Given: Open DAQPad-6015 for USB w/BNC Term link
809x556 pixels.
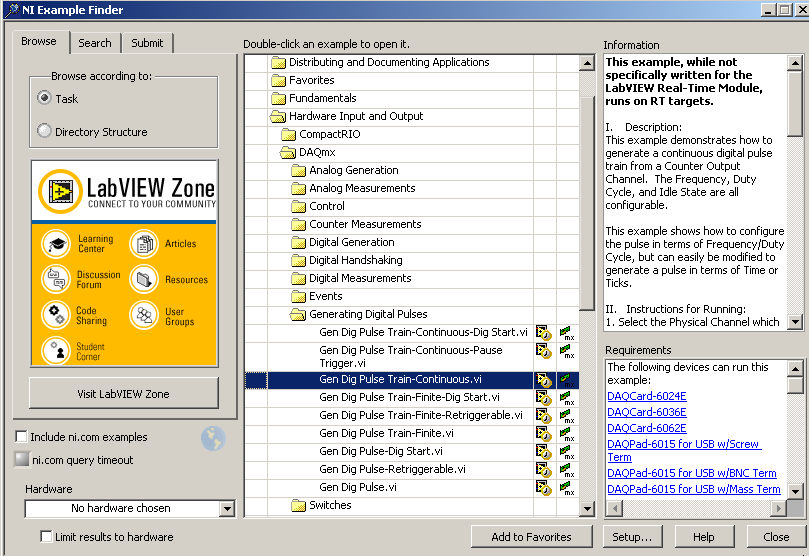Looking at the screenshot, I should point(692,473).
